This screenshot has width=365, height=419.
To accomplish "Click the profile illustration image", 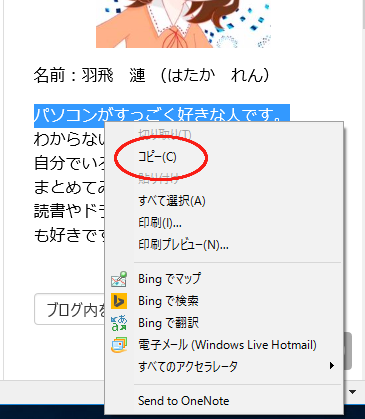I will [x=183, y=24].
